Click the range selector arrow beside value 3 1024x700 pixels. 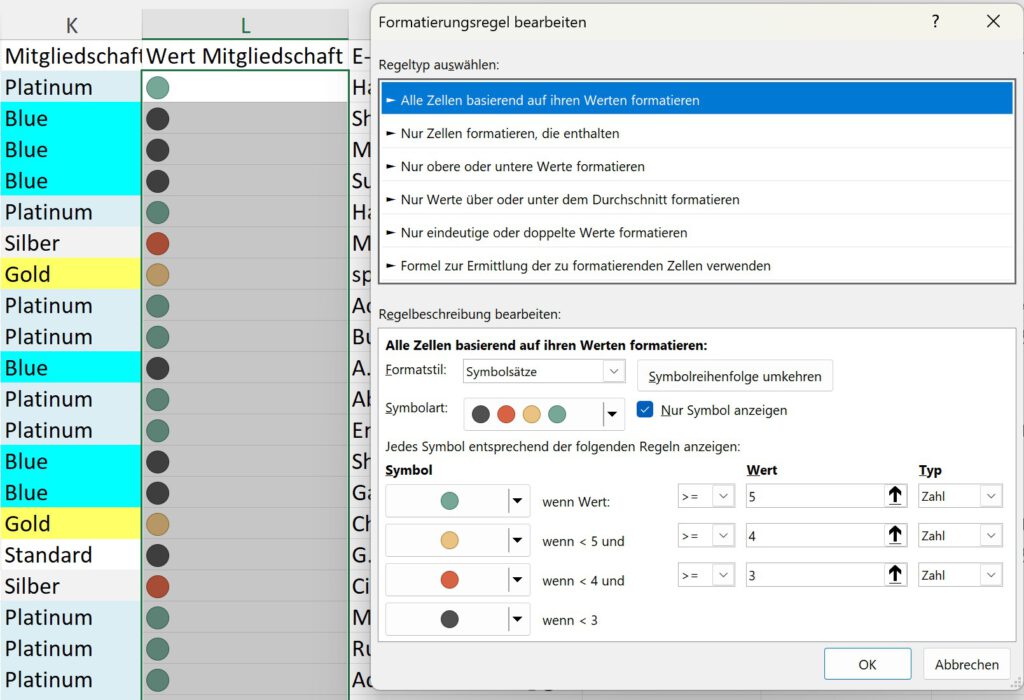click(x=895, y=575)
